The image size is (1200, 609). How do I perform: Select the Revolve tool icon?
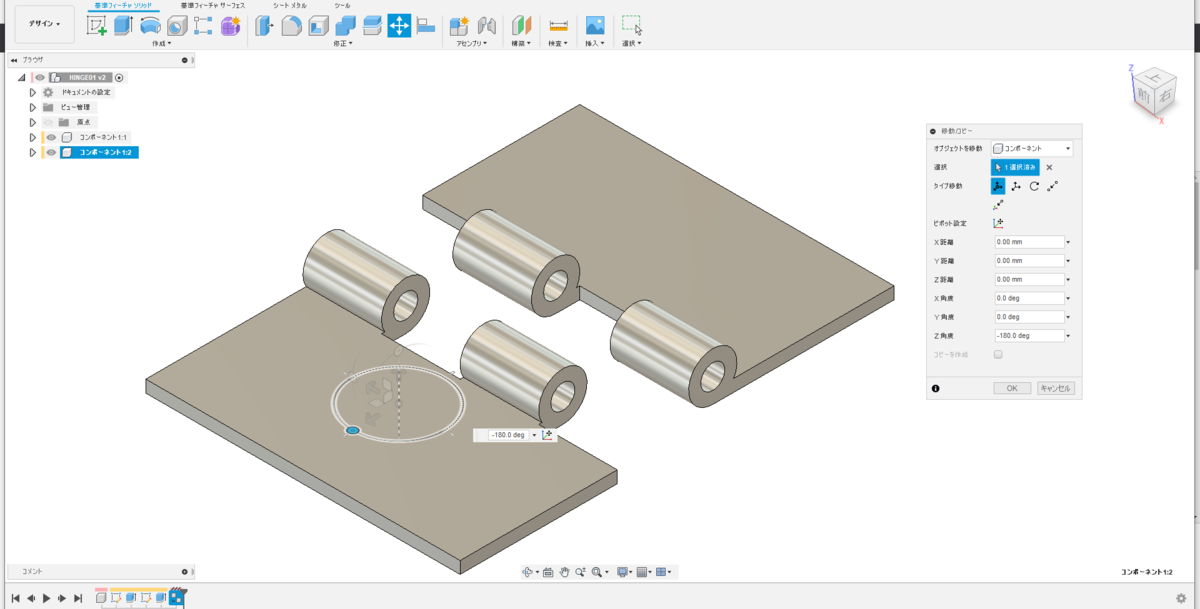150,26
